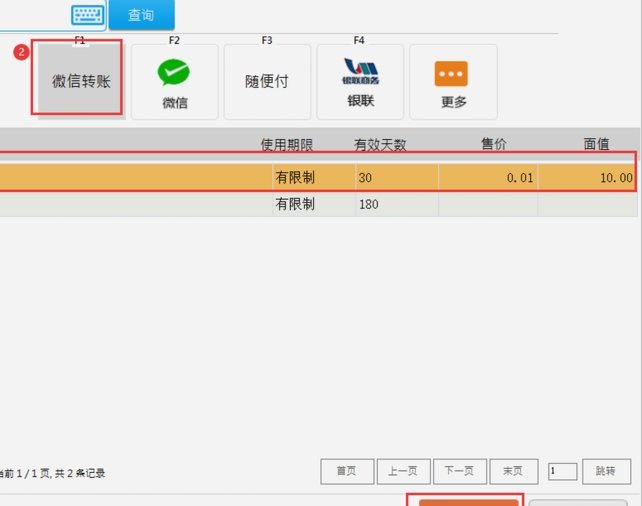Open 更多 more payment options
Viewport: 642px width, 506px height.
click(453, 82)
